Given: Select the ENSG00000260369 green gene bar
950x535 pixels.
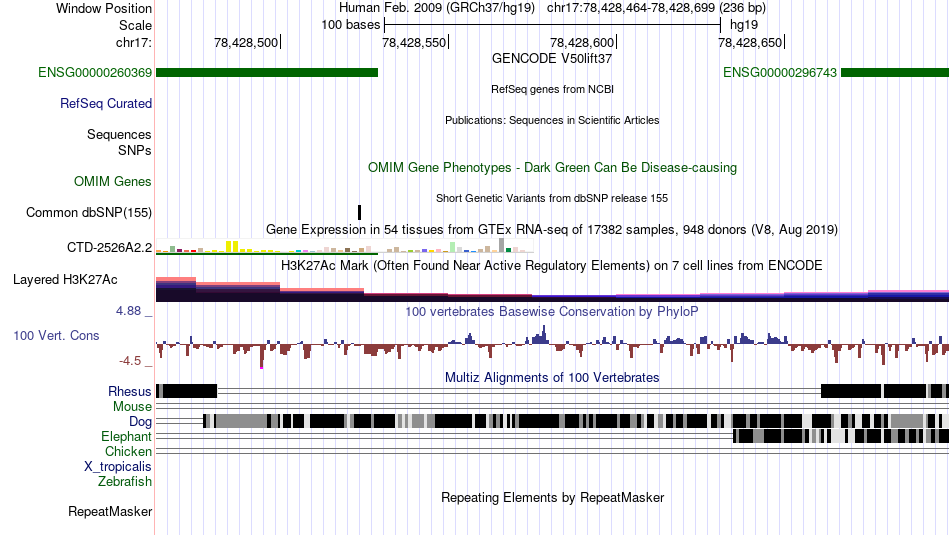Looking at the screenshot, I should click(x=267, y=73).
